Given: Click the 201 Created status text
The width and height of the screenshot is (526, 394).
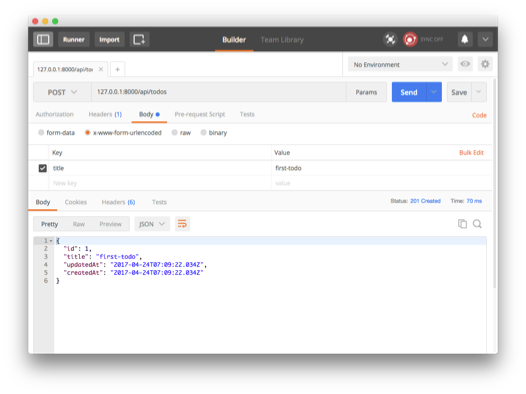Looking at the screenshot, I should tap(425, 201).
